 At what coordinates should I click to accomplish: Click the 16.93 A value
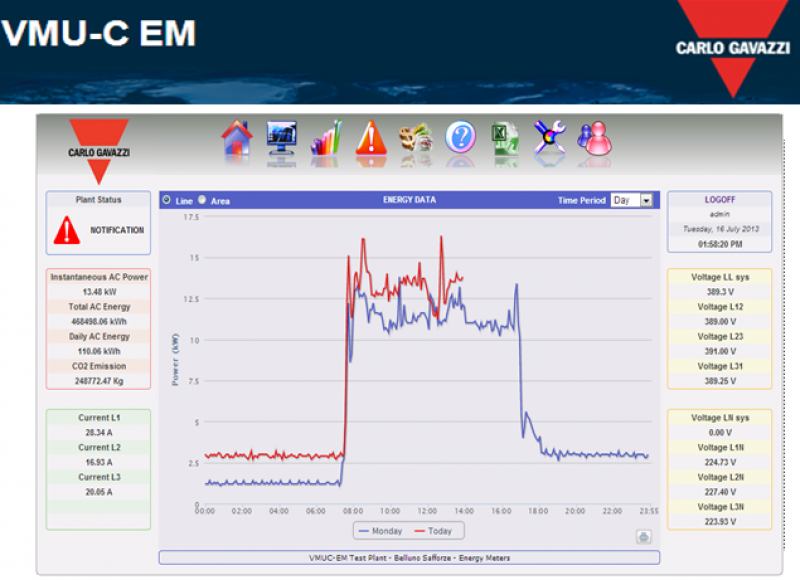click(99, 462)
